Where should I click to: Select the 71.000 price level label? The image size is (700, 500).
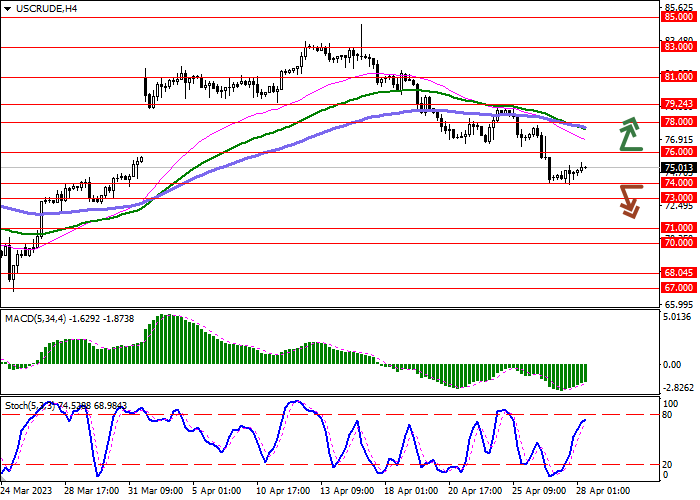[679, 228]
